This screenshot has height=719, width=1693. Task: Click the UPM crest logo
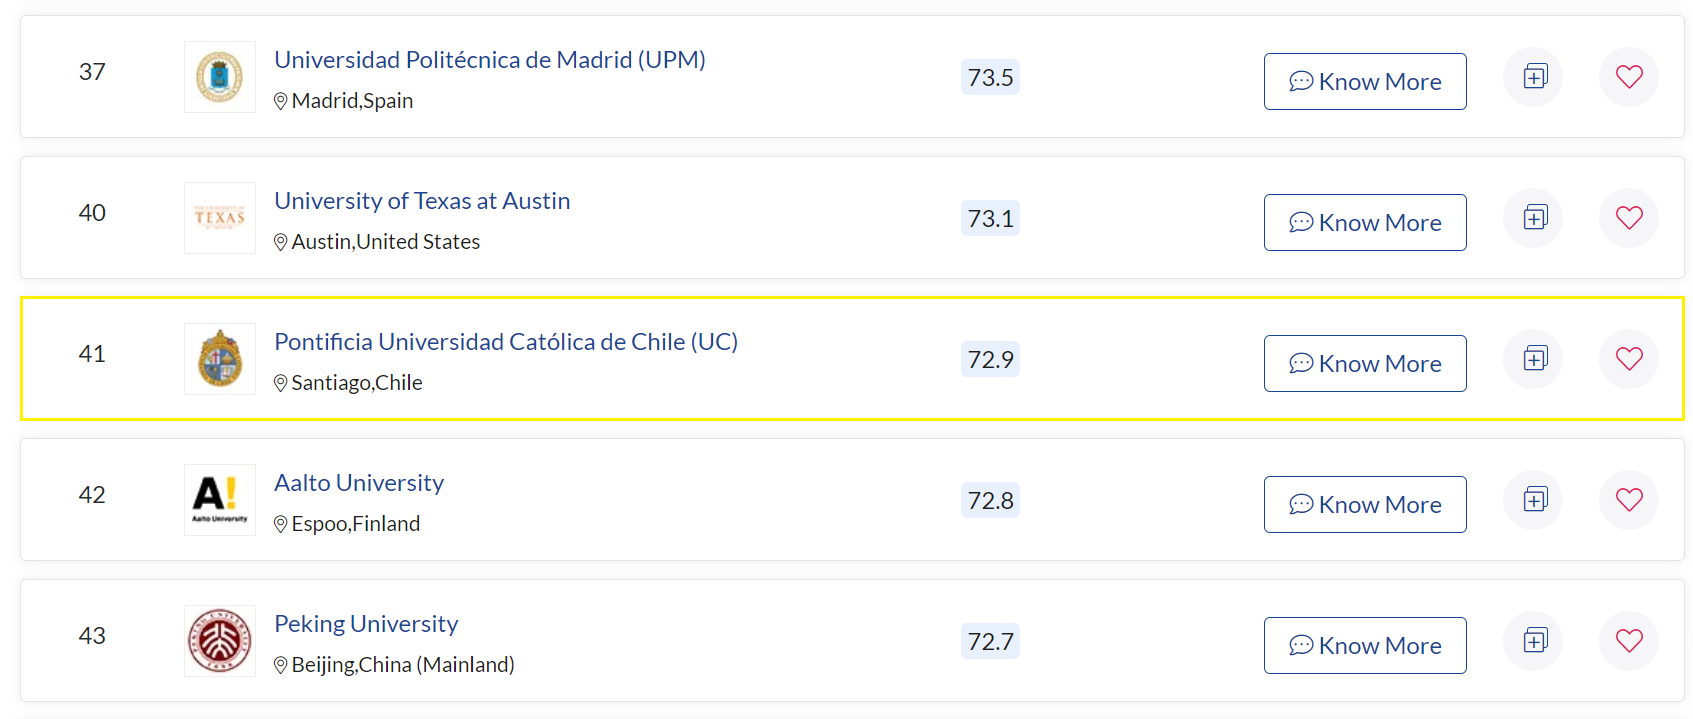[219, 77]
